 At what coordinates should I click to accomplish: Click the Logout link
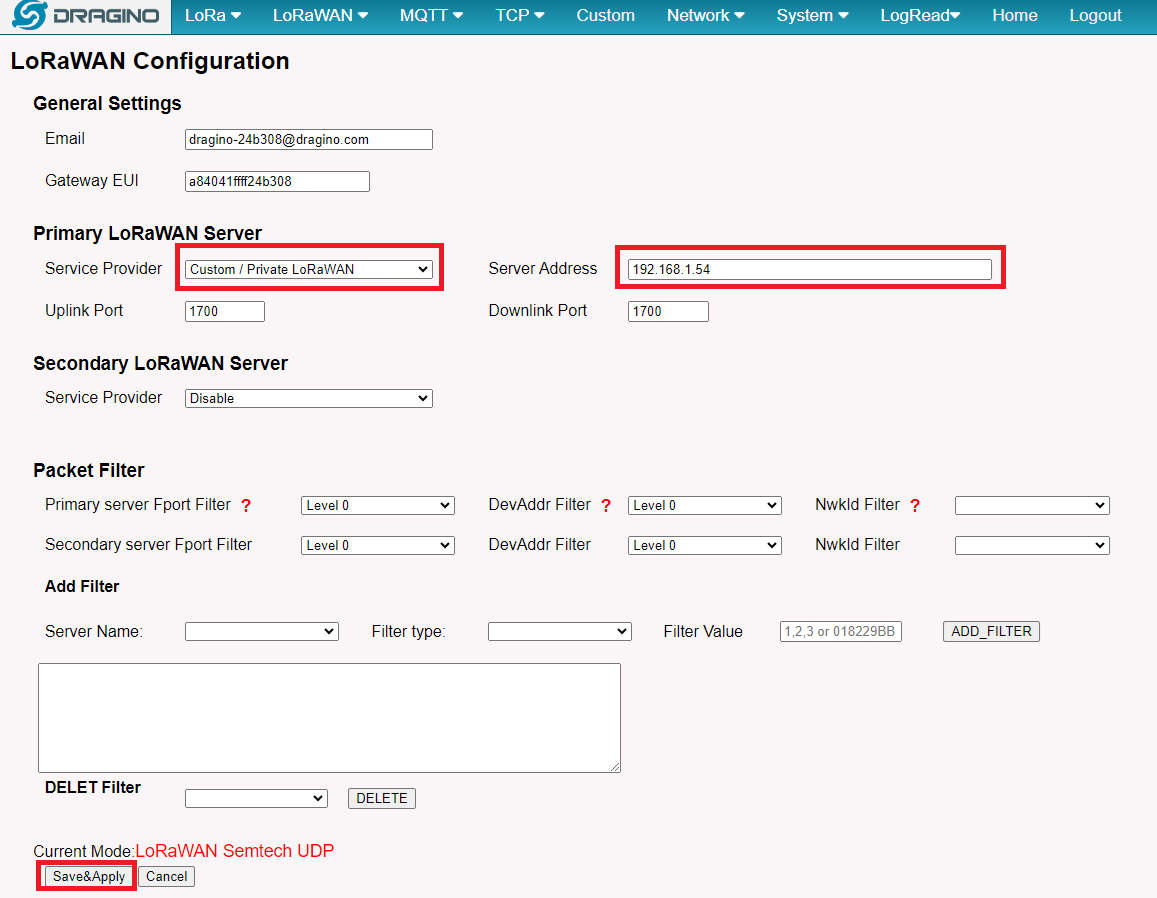pos(1095,16)
